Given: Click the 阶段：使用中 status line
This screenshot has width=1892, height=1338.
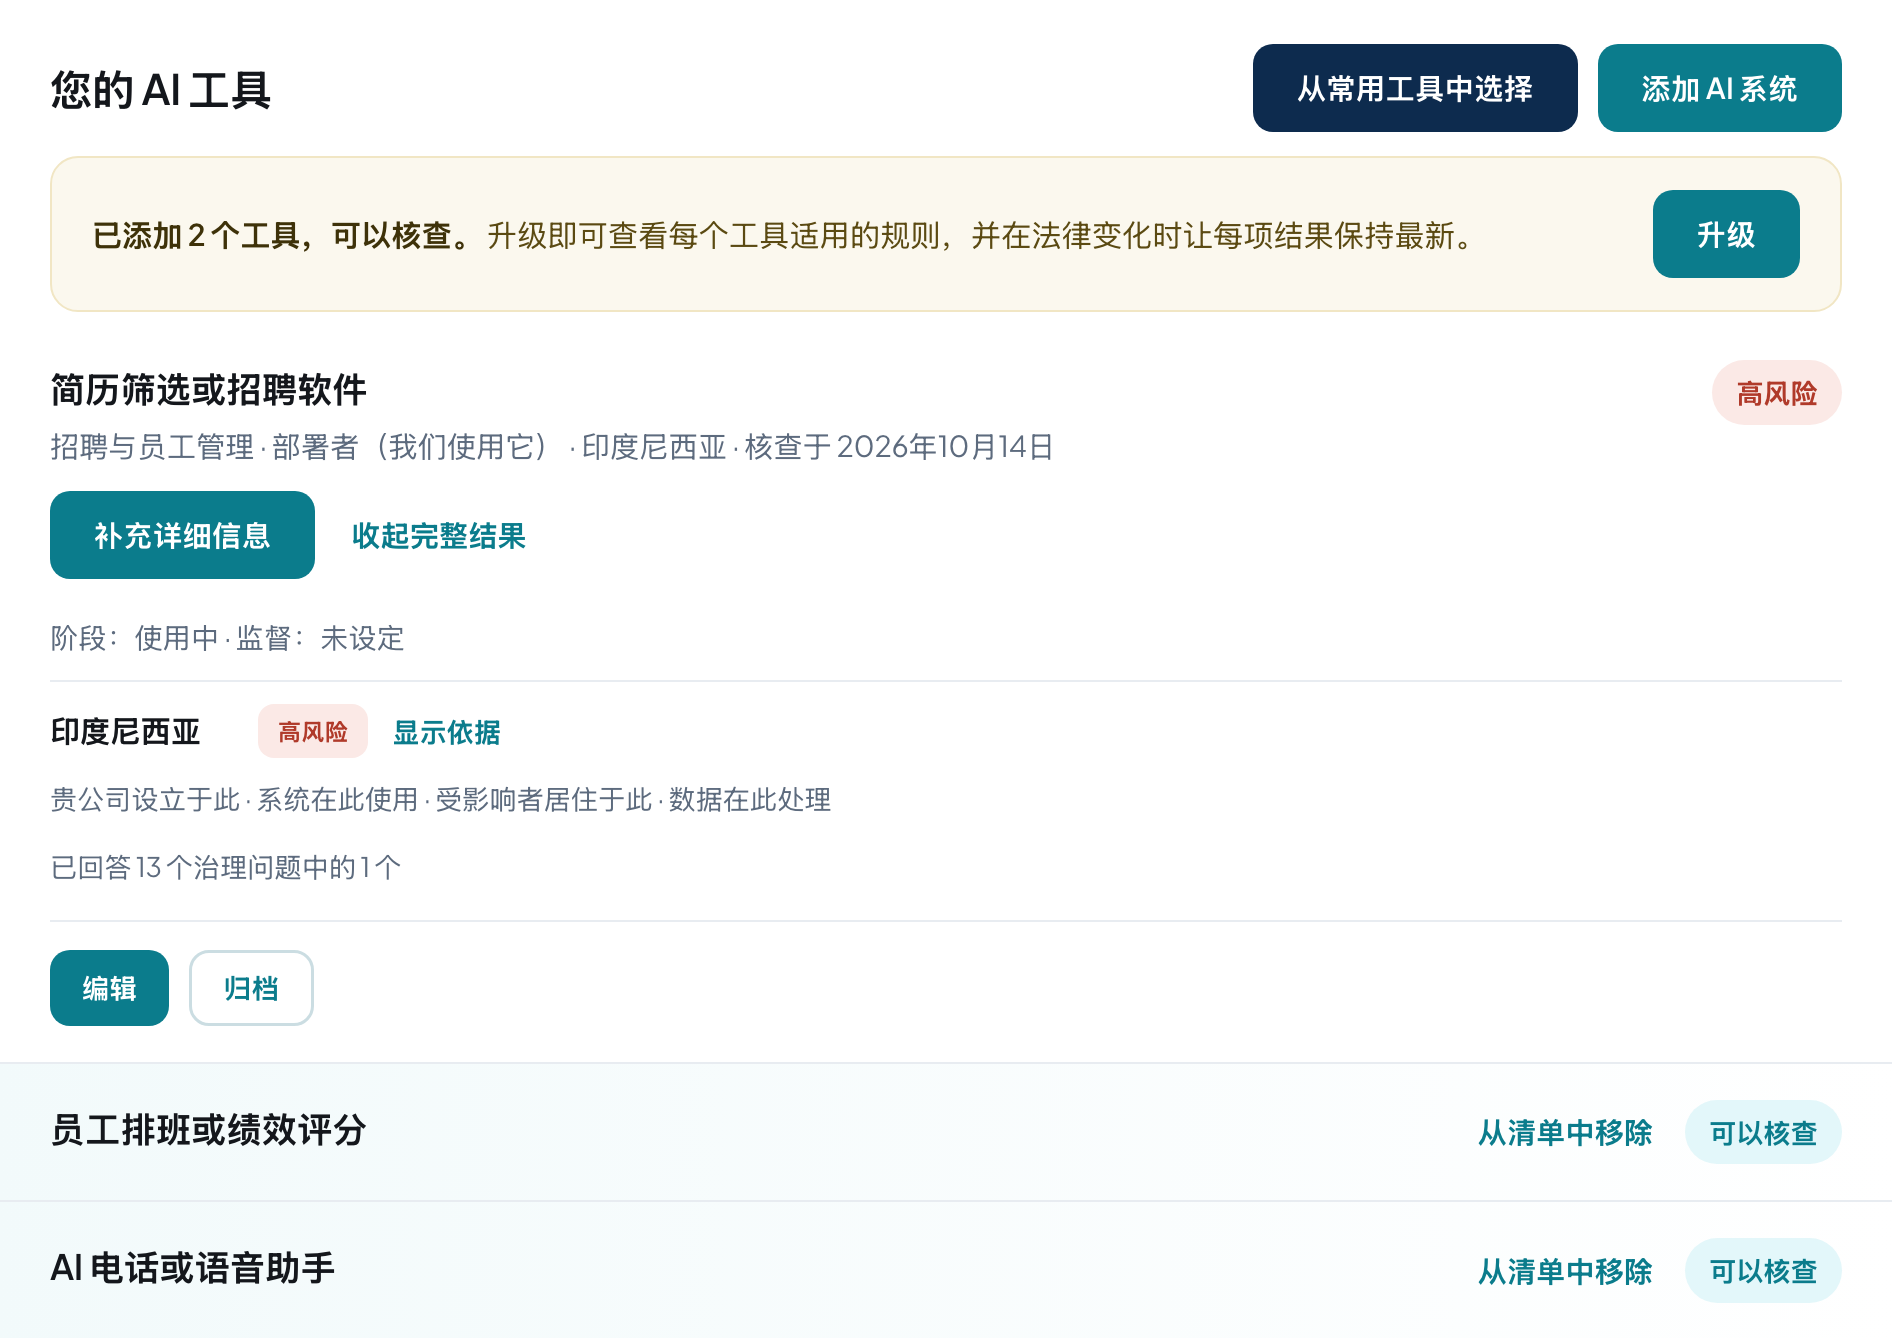Looking at the screenshot, I should click(227, 638).
